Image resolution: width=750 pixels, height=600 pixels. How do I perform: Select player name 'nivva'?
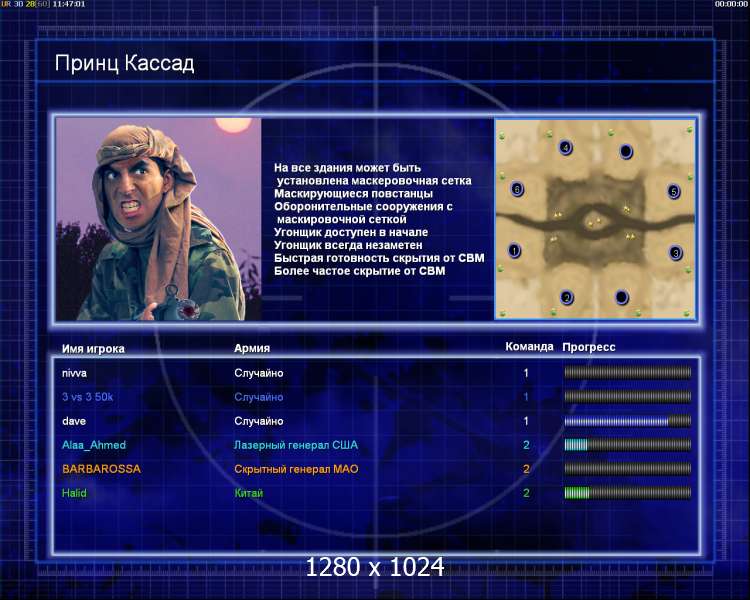[x=74, y=373]
